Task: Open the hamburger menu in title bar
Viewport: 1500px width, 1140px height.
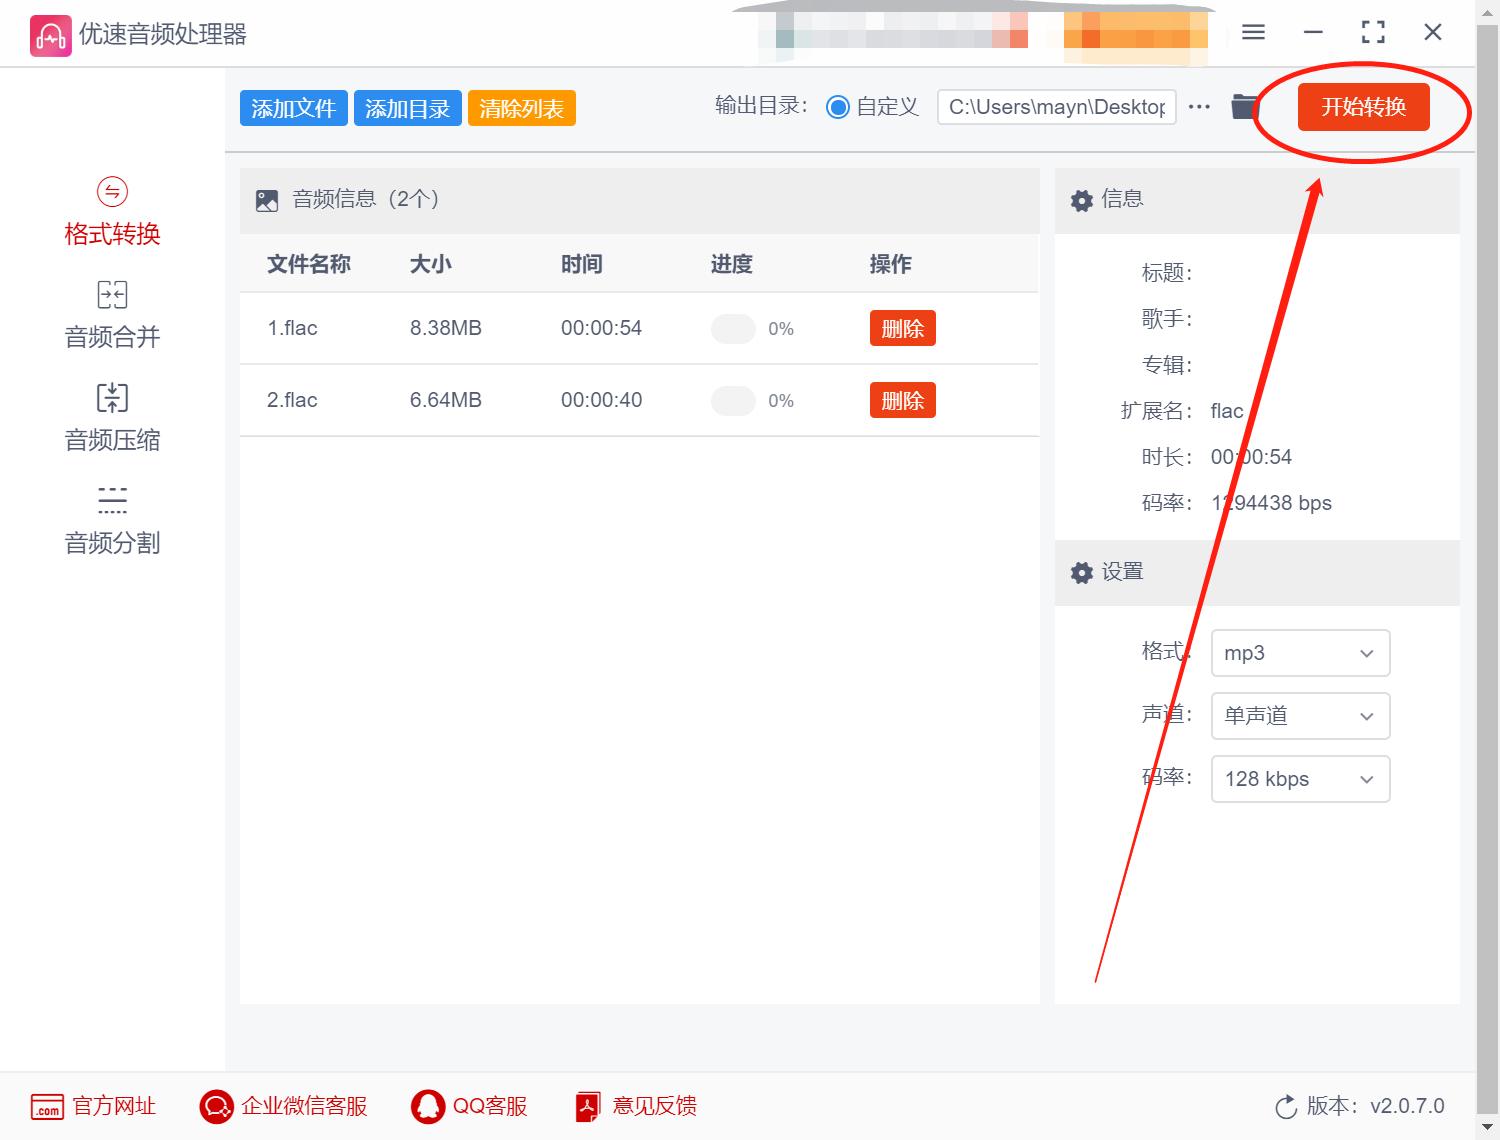Action: pyautogui.click(x=1252, y=32)
